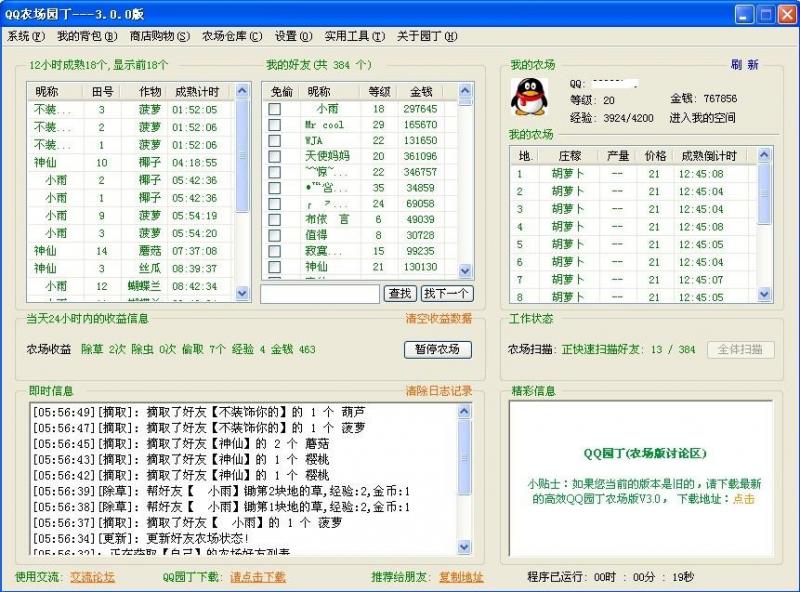Click scroll-up arrow of ripening crops list
The height and width of the screenshot is (592, 800).
pyautogui.click(x=242, y=91)
